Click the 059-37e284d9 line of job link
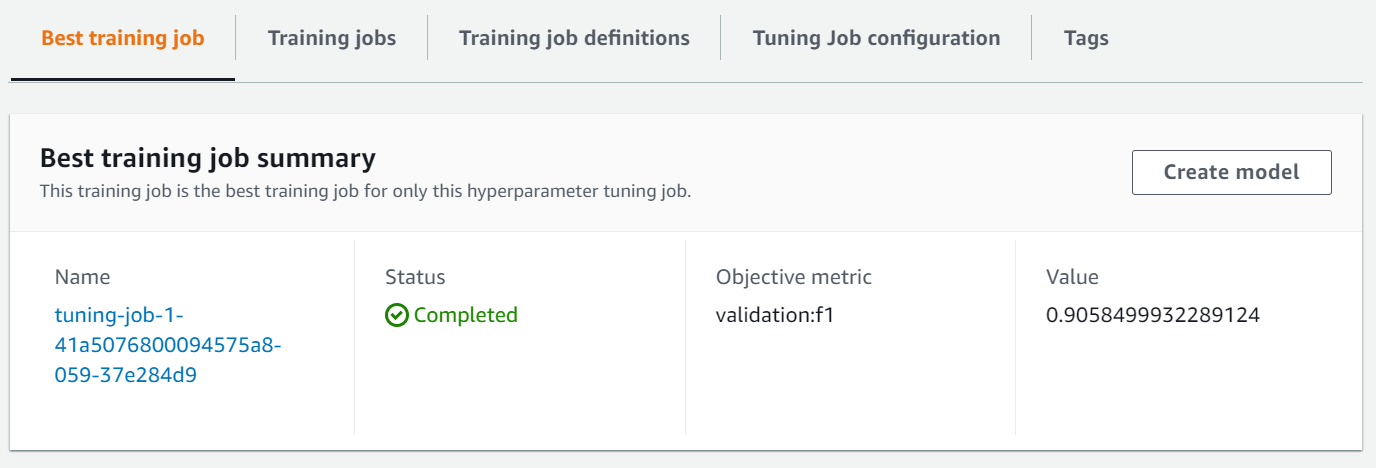This screenshot has height=468, width=1376. click(x=124, y=376)
